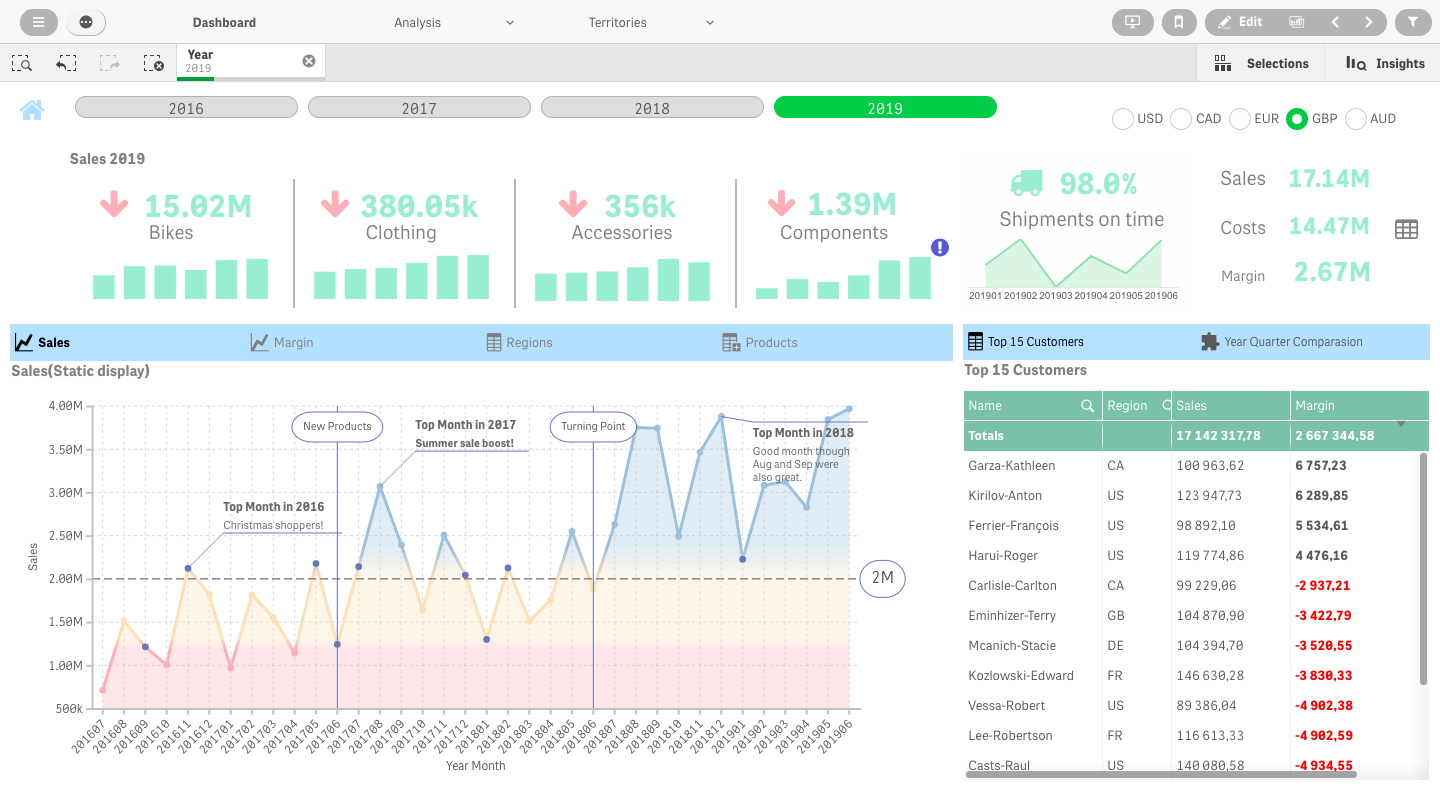This screenshot has width=1440, height=790.
Task: Step back one selection
Action: pos(66,63)
